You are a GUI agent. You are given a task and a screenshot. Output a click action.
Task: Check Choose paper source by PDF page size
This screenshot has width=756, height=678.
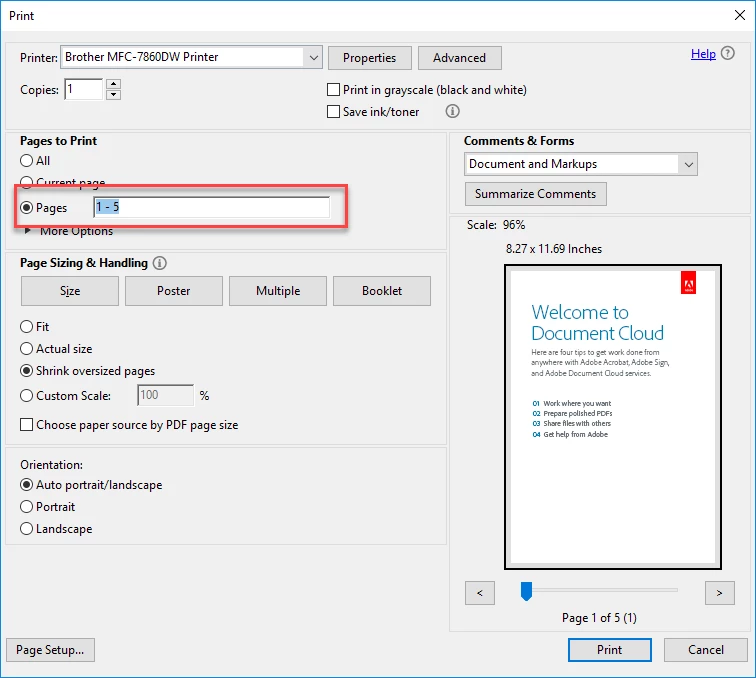coord(27,425)
